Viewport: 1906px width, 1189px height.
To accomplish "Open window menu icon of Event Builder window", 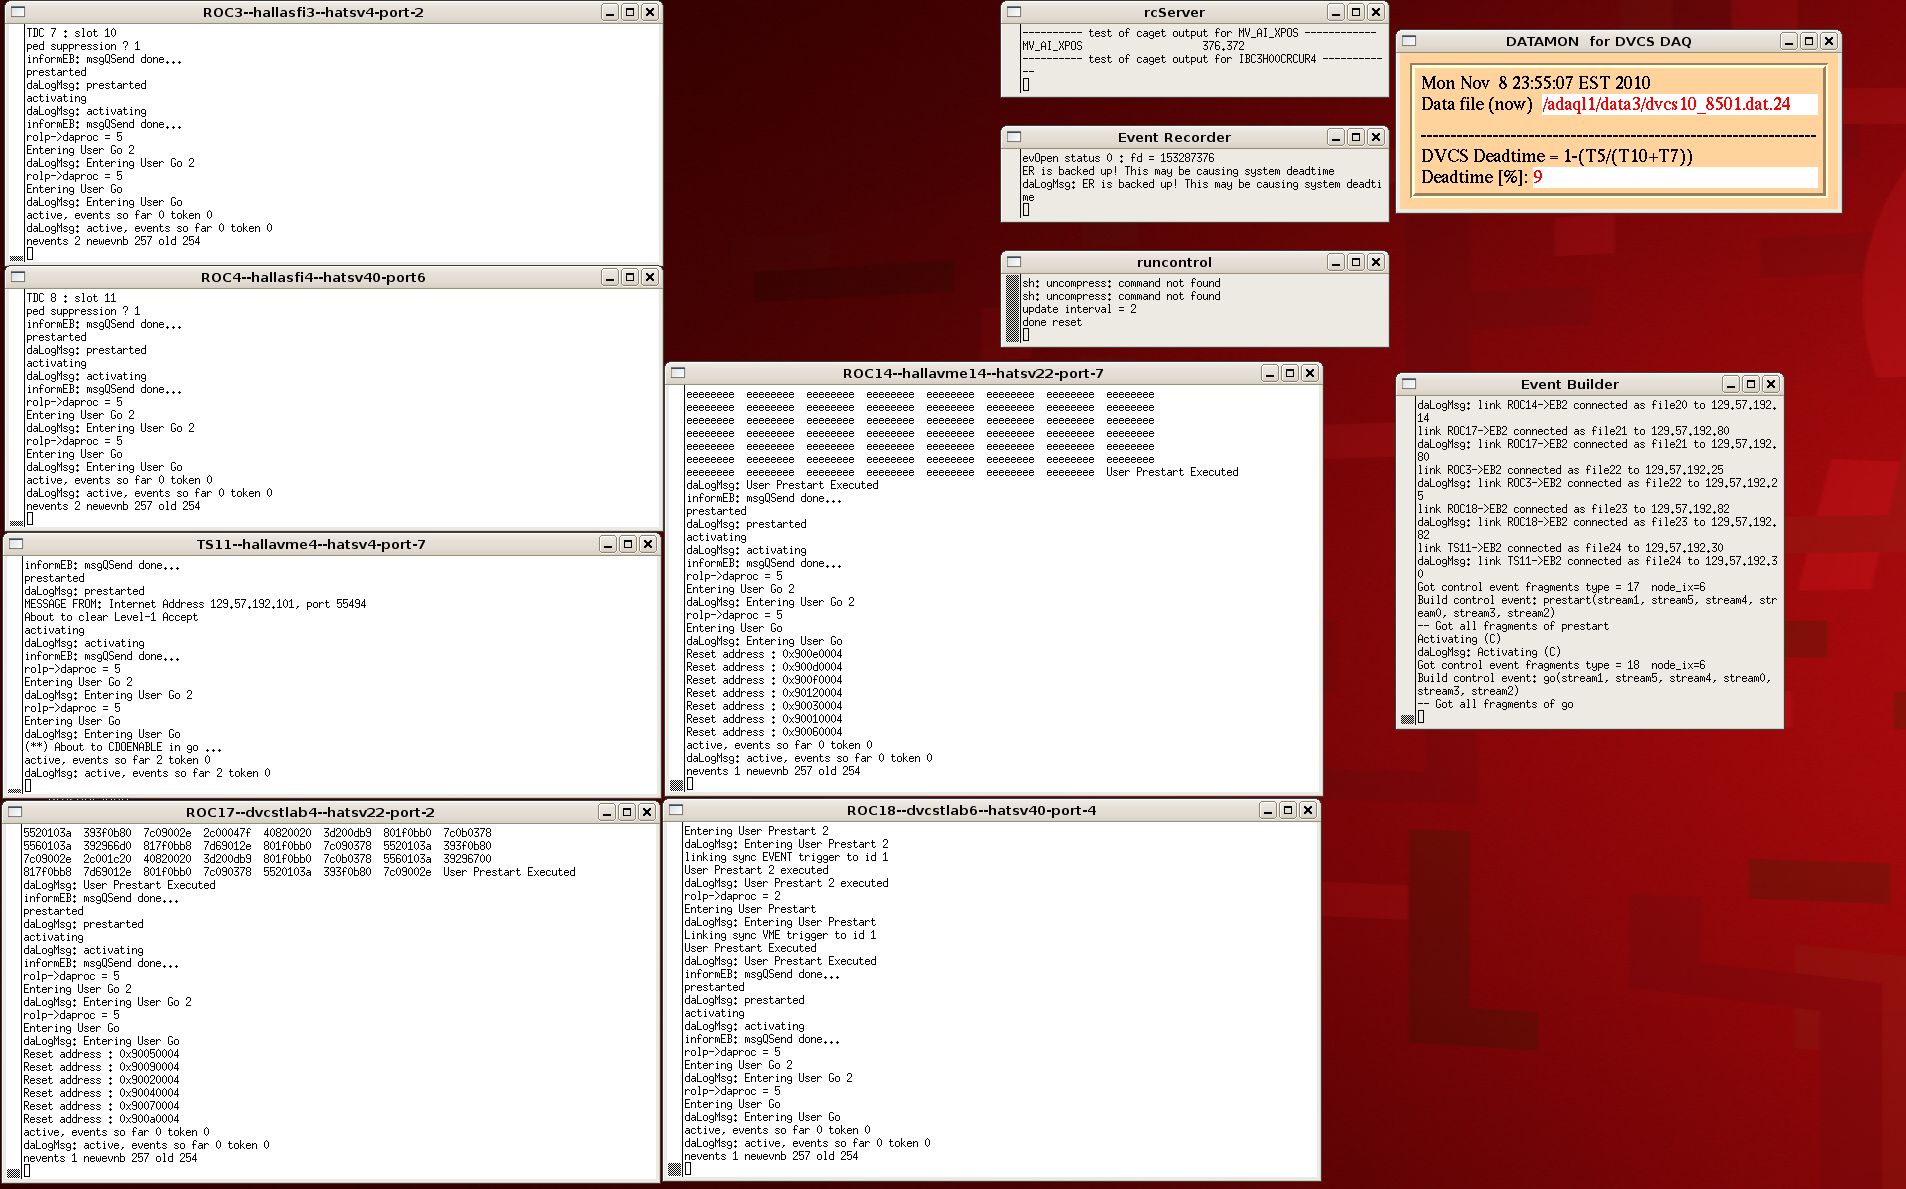I will coord(1409,384).
